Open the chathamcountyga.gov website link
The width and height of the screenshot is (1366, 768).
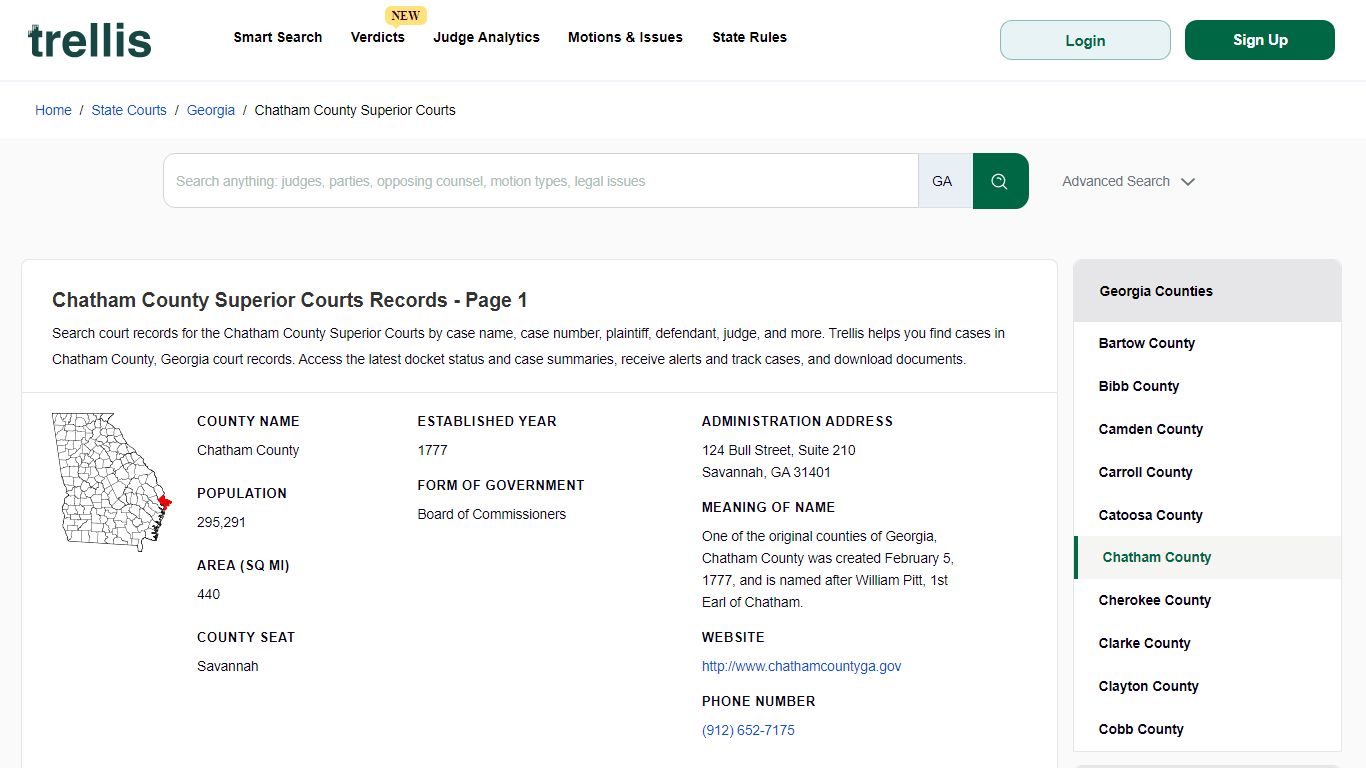pos(801,666)
